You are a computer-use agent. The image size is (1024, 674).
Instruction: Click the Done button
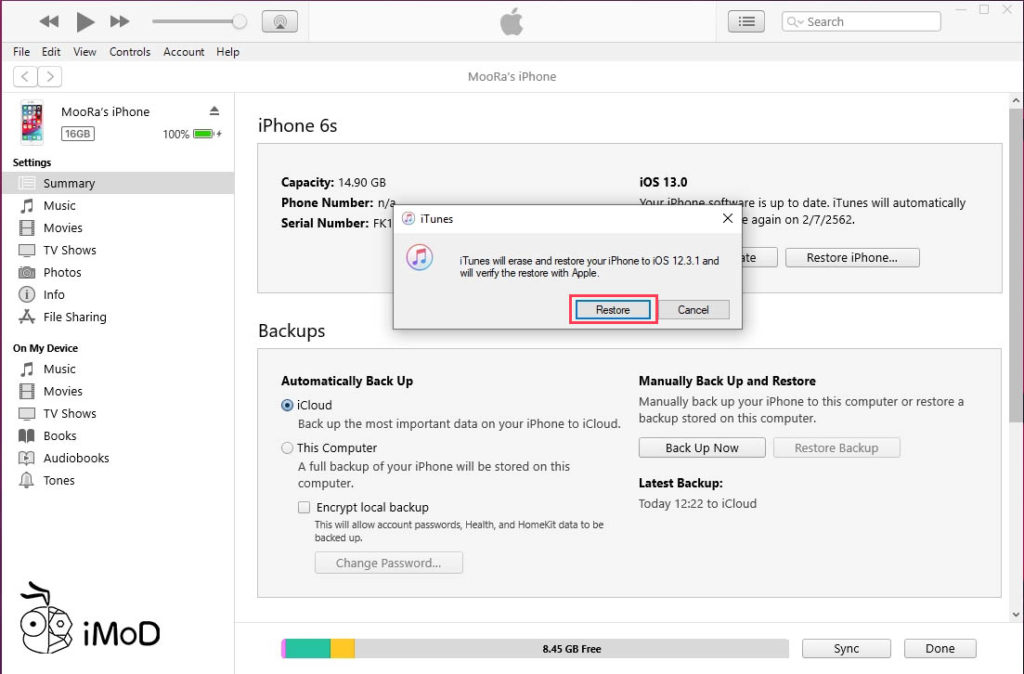(x=940, y=649)
